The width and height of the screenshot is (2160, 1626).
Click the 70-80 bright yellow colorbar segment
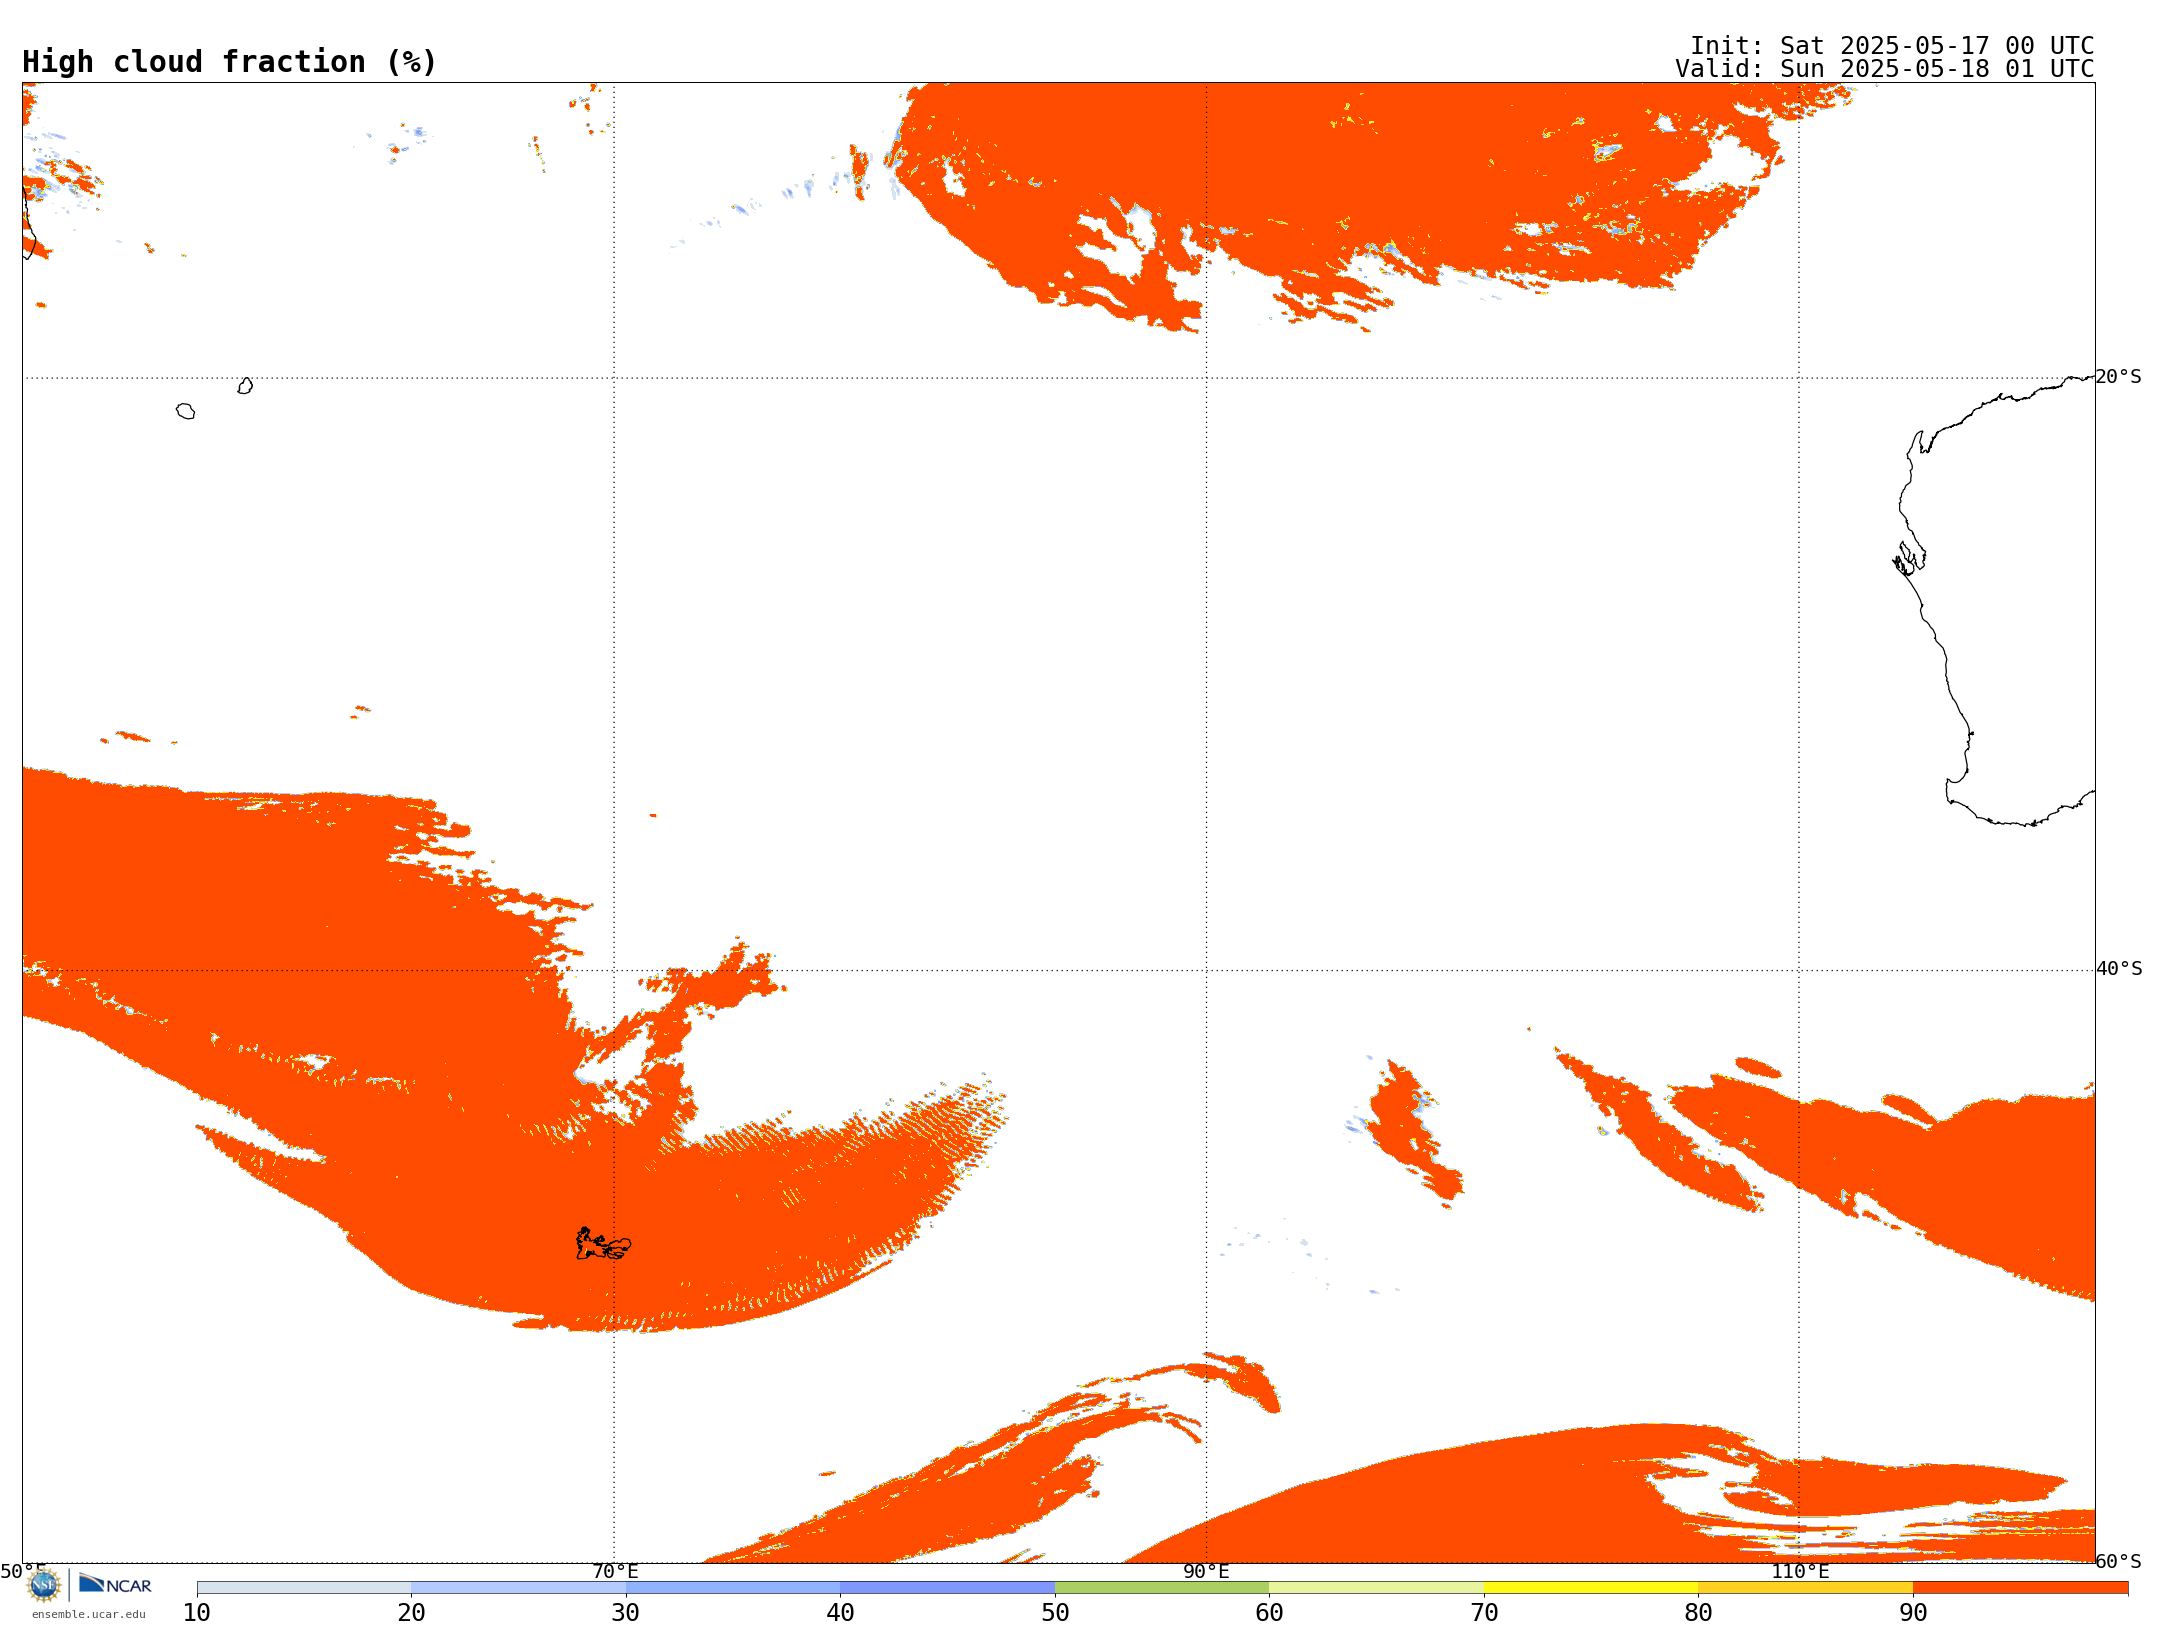point(1591,1588)
